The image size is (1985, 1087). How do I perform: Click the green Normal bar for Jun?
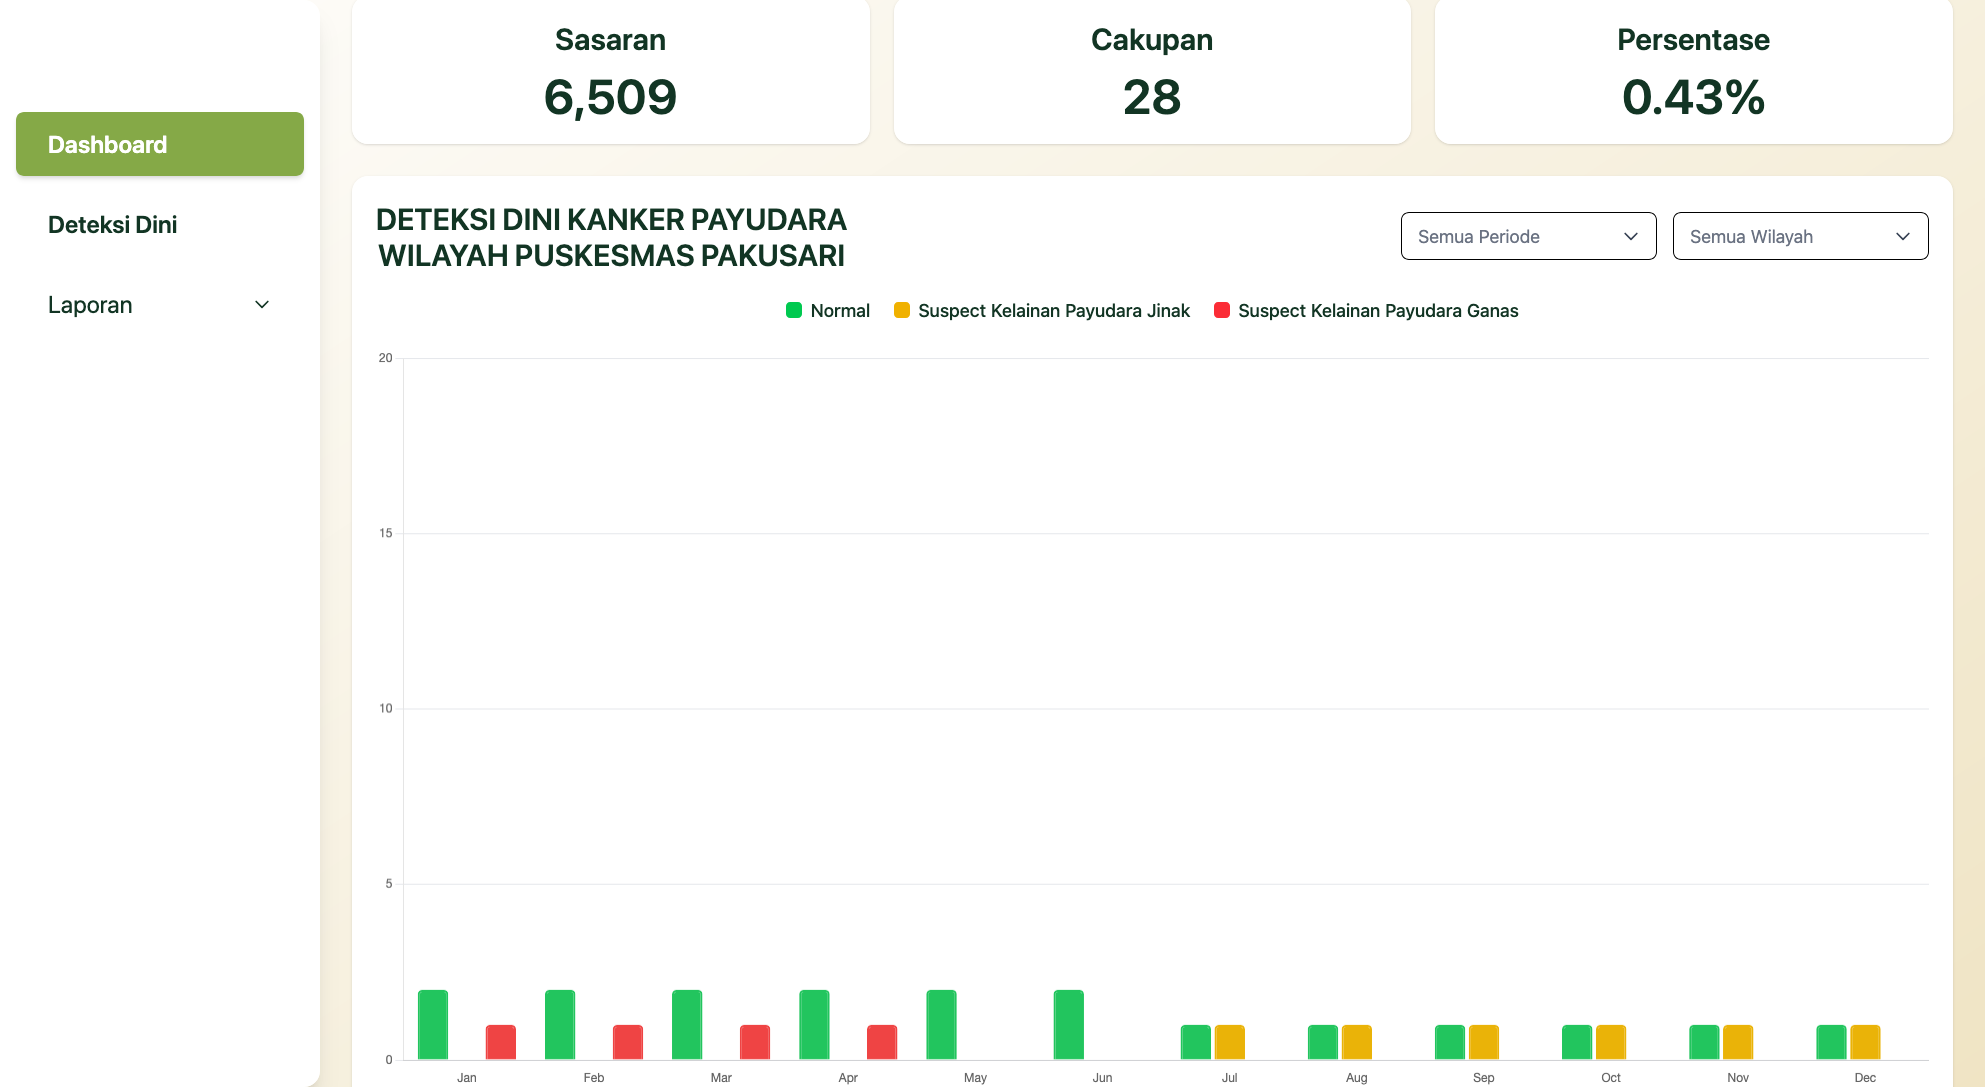(x=1069, y=1024)
